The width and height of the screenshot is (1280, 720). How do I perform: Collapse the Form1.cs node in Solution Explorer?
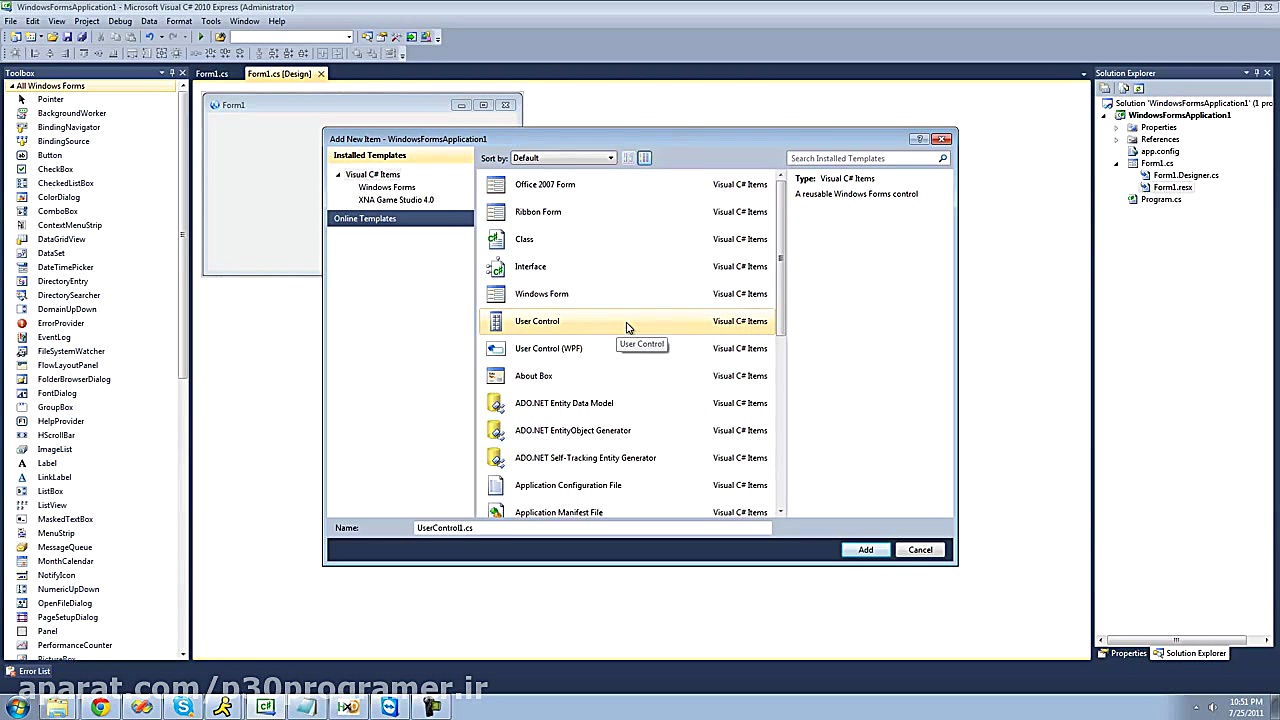(1117, 164)
